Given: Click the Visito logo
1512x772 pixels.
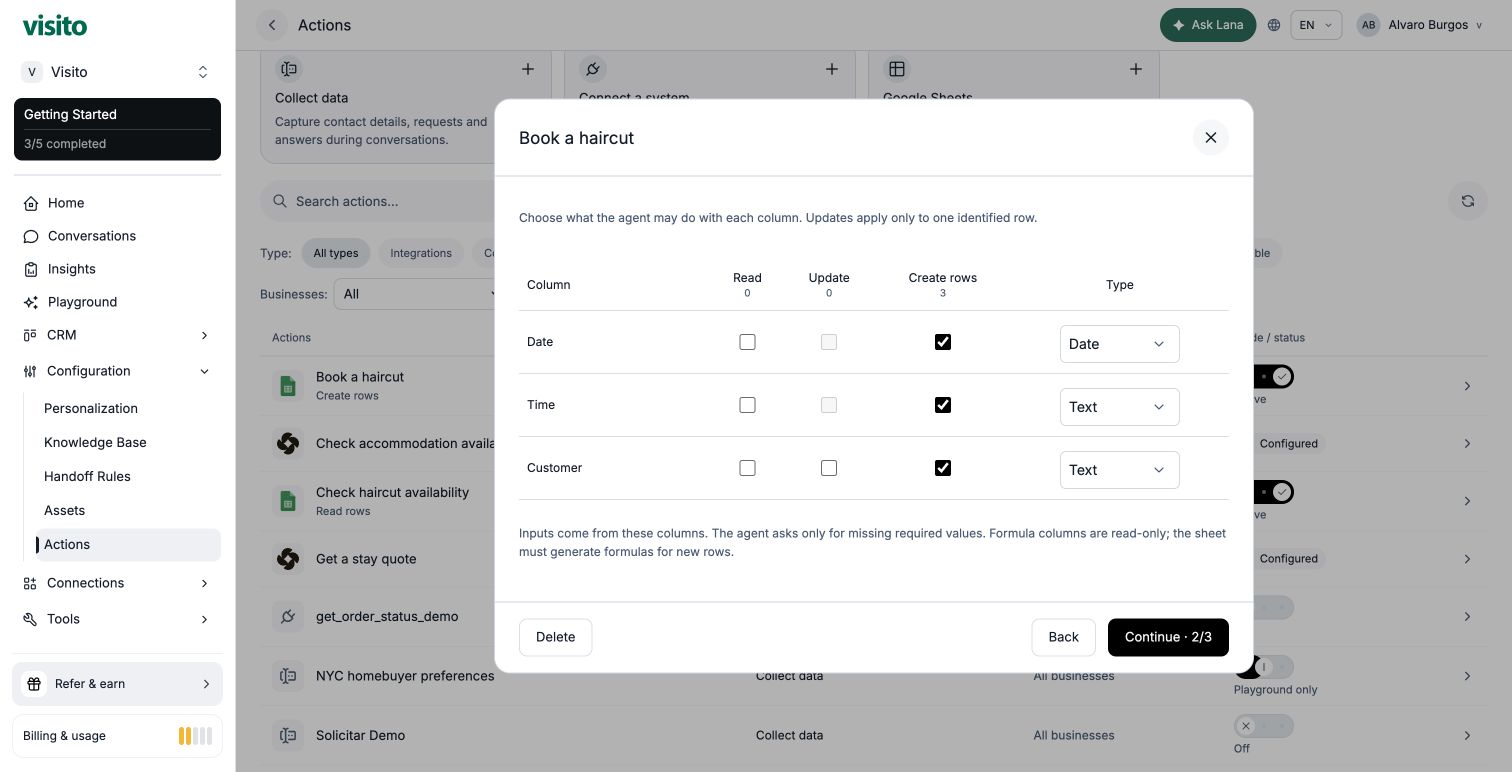Looking at the screenshot, I should pyautogui.click(x=55, y=25).
